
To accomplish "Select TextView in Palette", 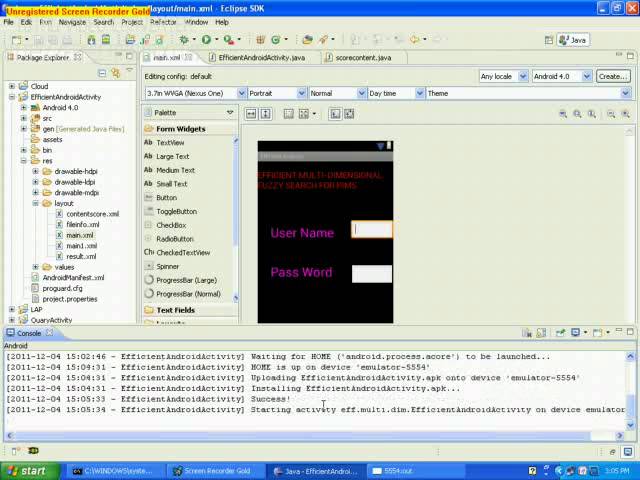I will coord(170,143).
